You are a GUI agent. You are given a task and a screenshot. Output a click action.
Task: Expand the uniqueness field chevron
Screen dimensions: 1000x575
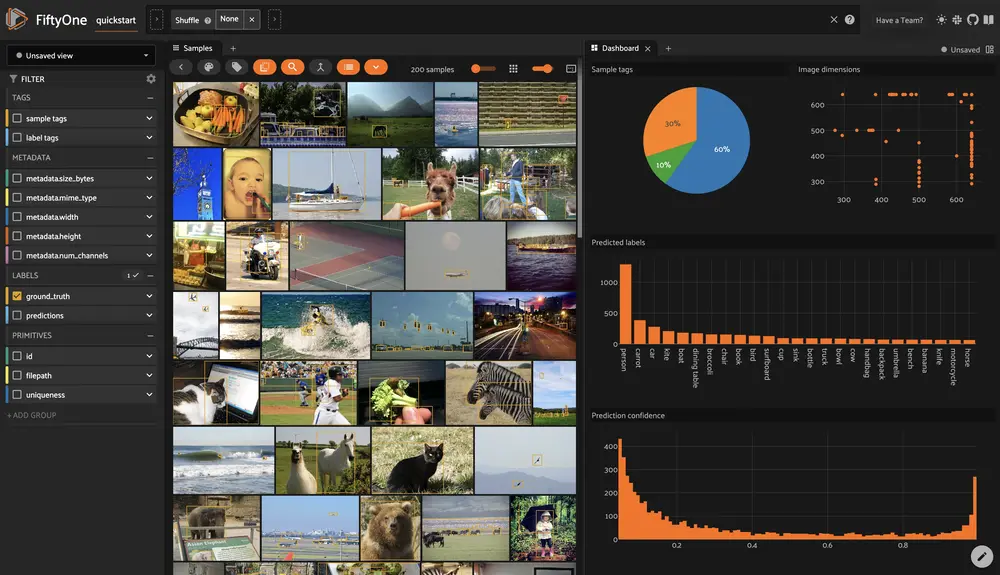(x=149, y=395)
